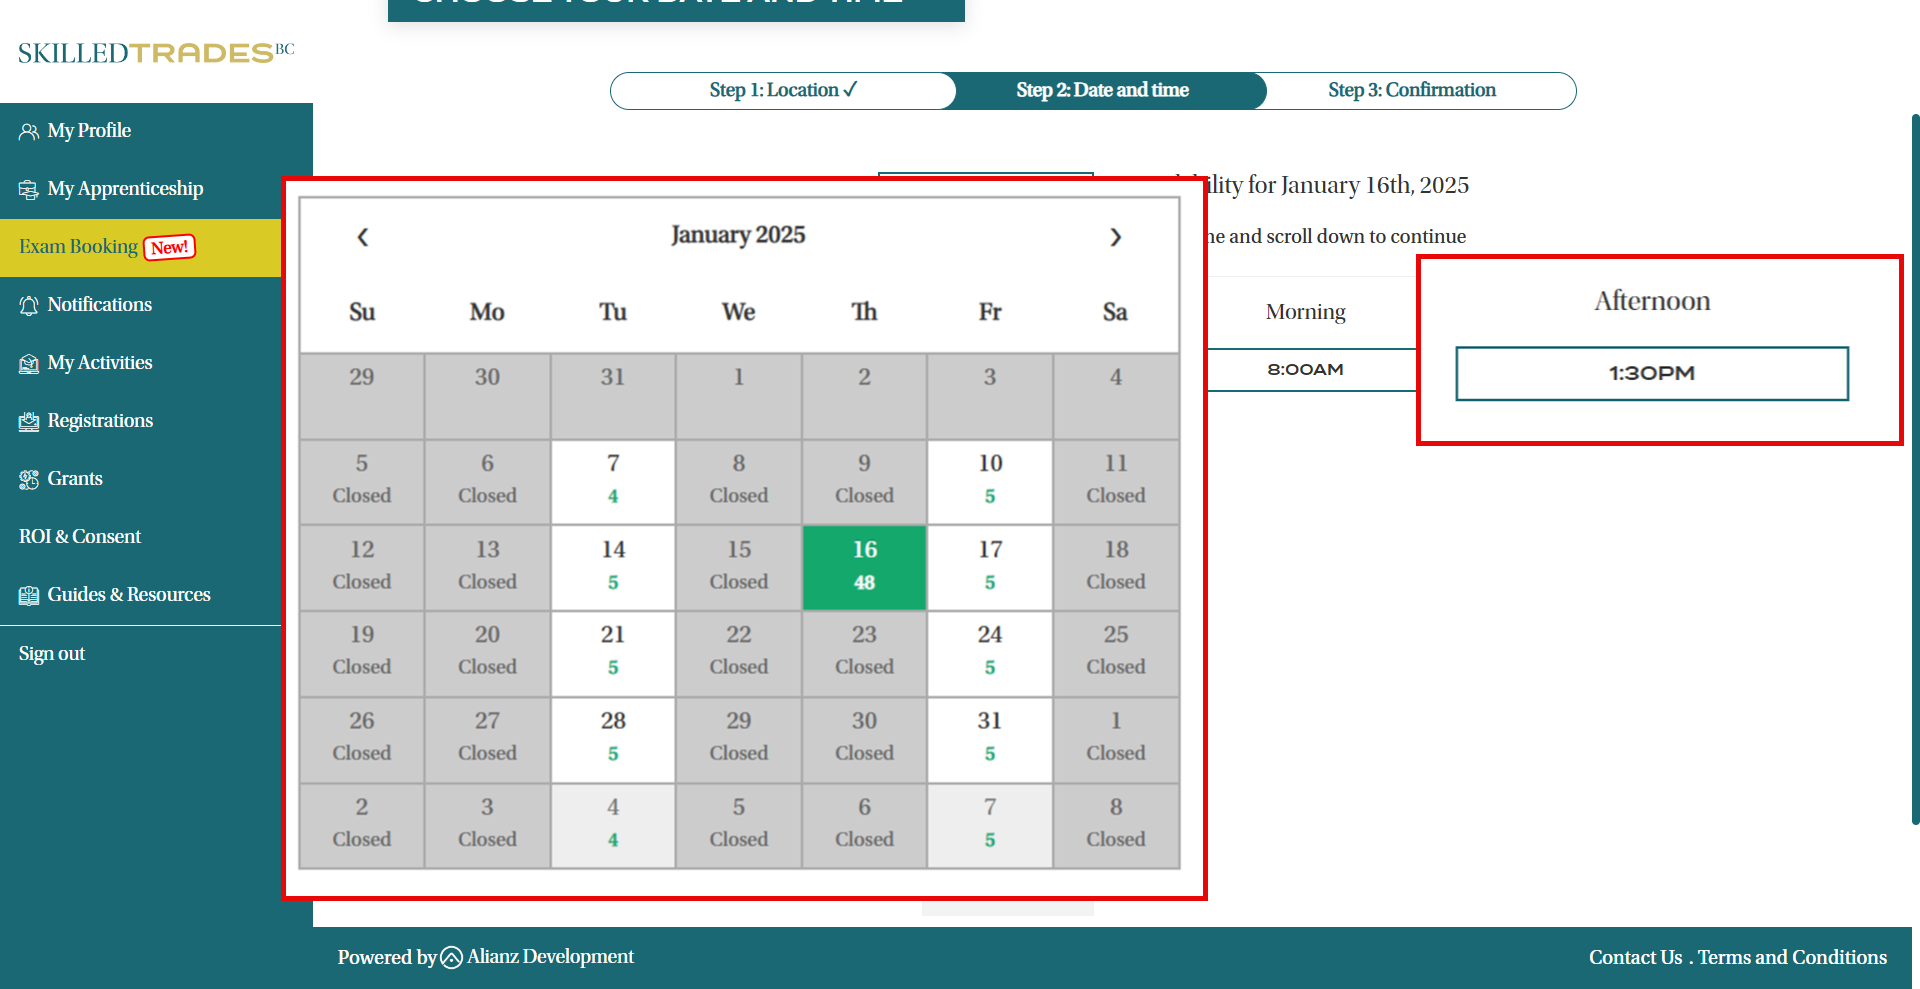Click the My Activities sidebar icon

[x=29, y=364]
